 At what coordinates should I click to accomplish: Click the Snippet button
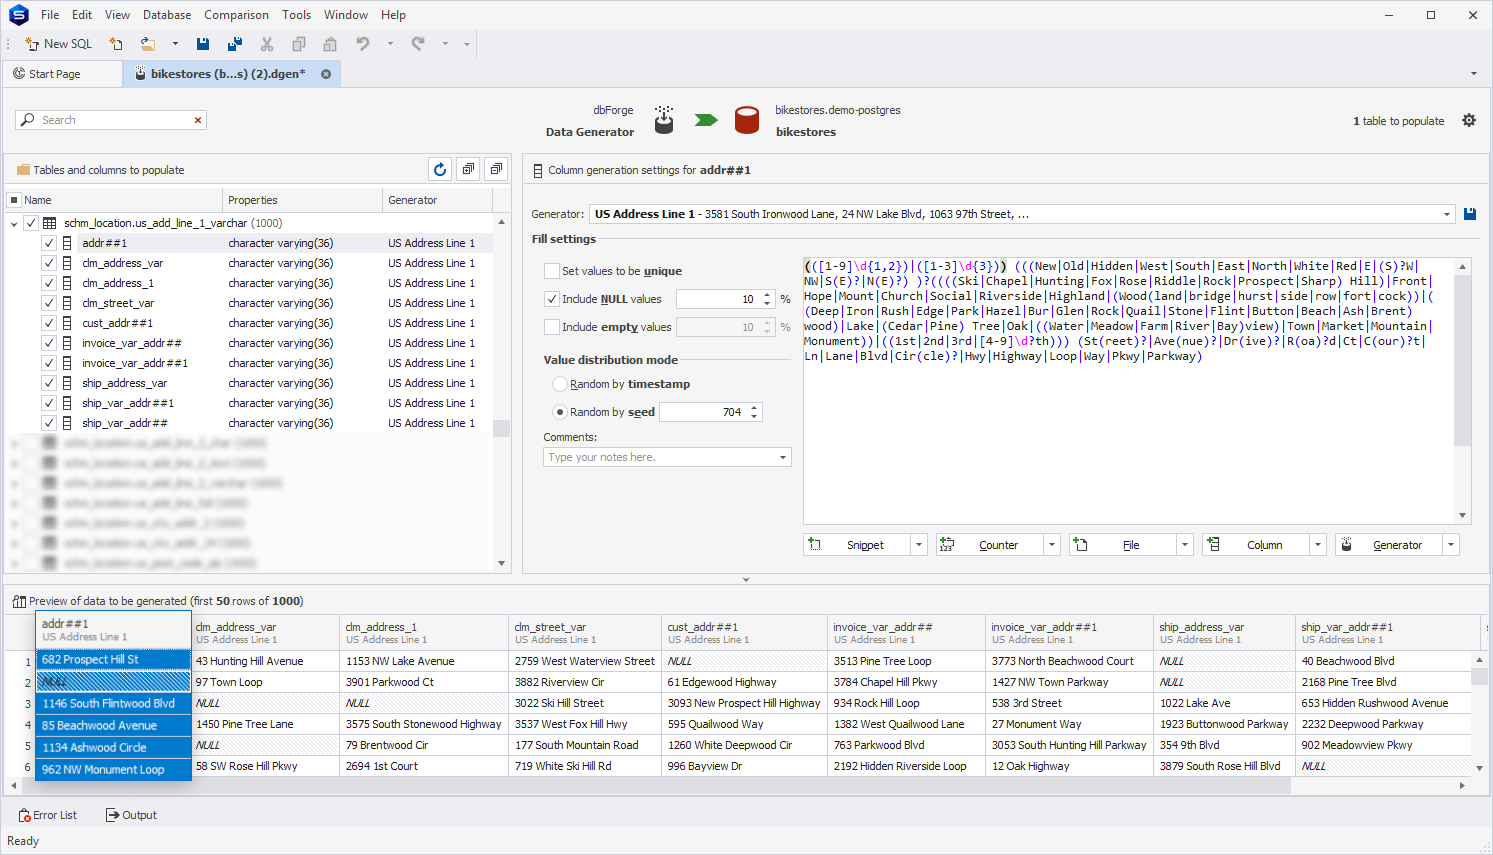[857, 545]
